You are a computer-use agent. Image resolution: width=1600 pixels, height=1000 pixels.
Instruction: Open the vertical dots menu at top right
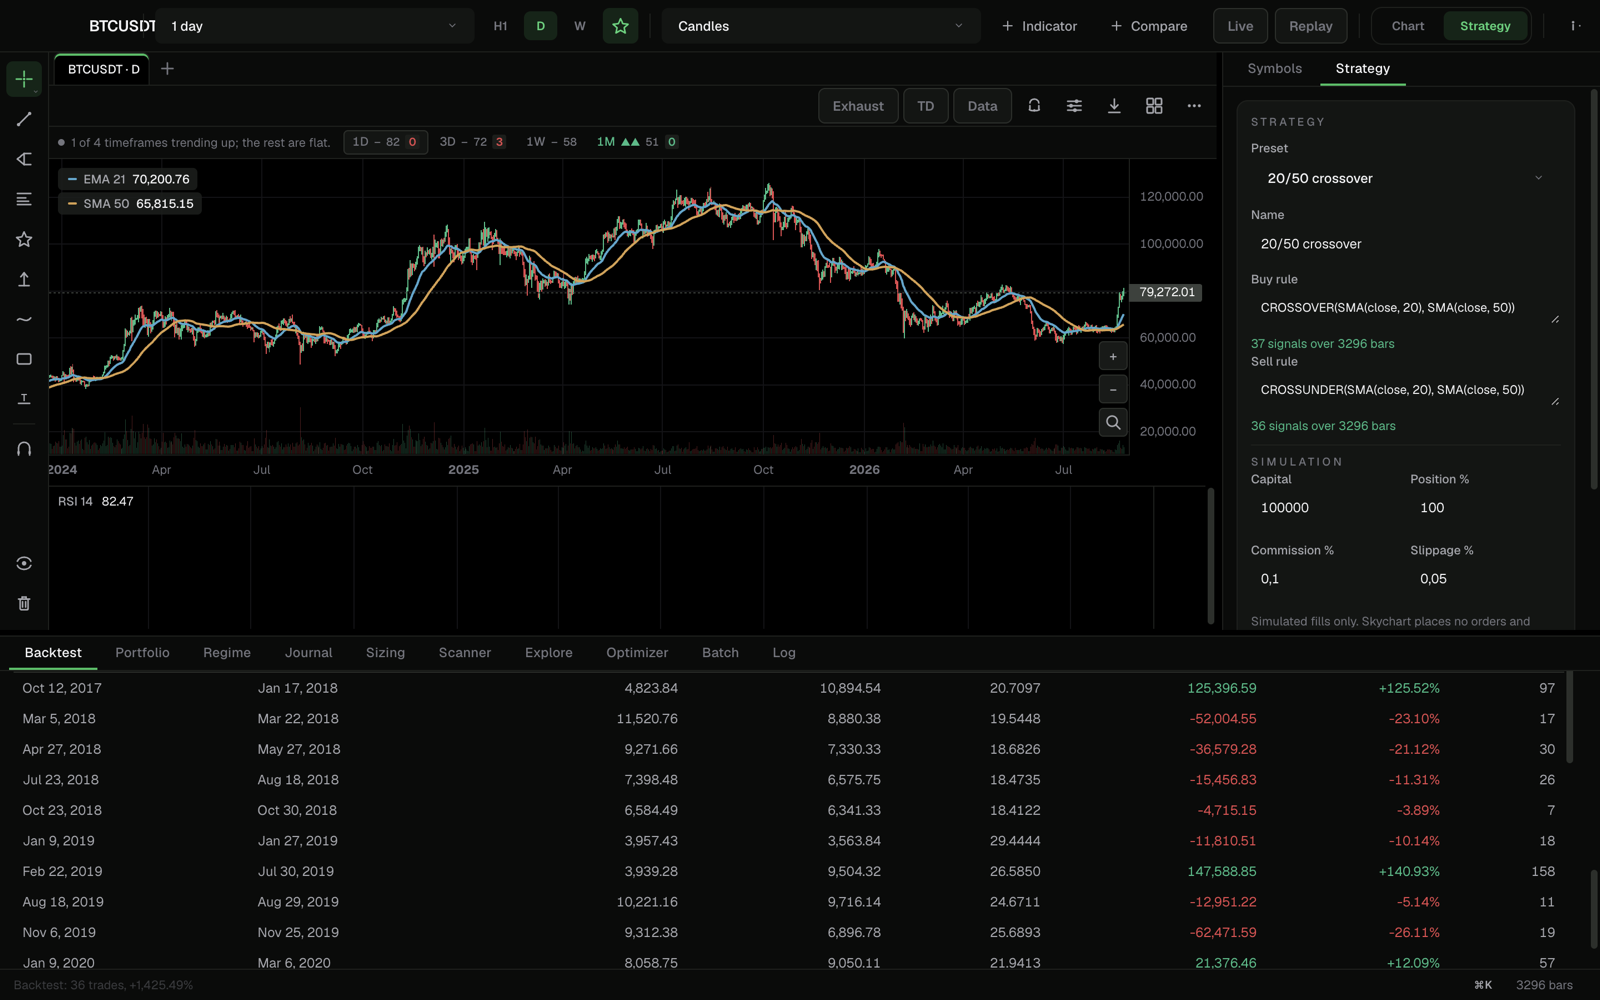coord(1575,26)
